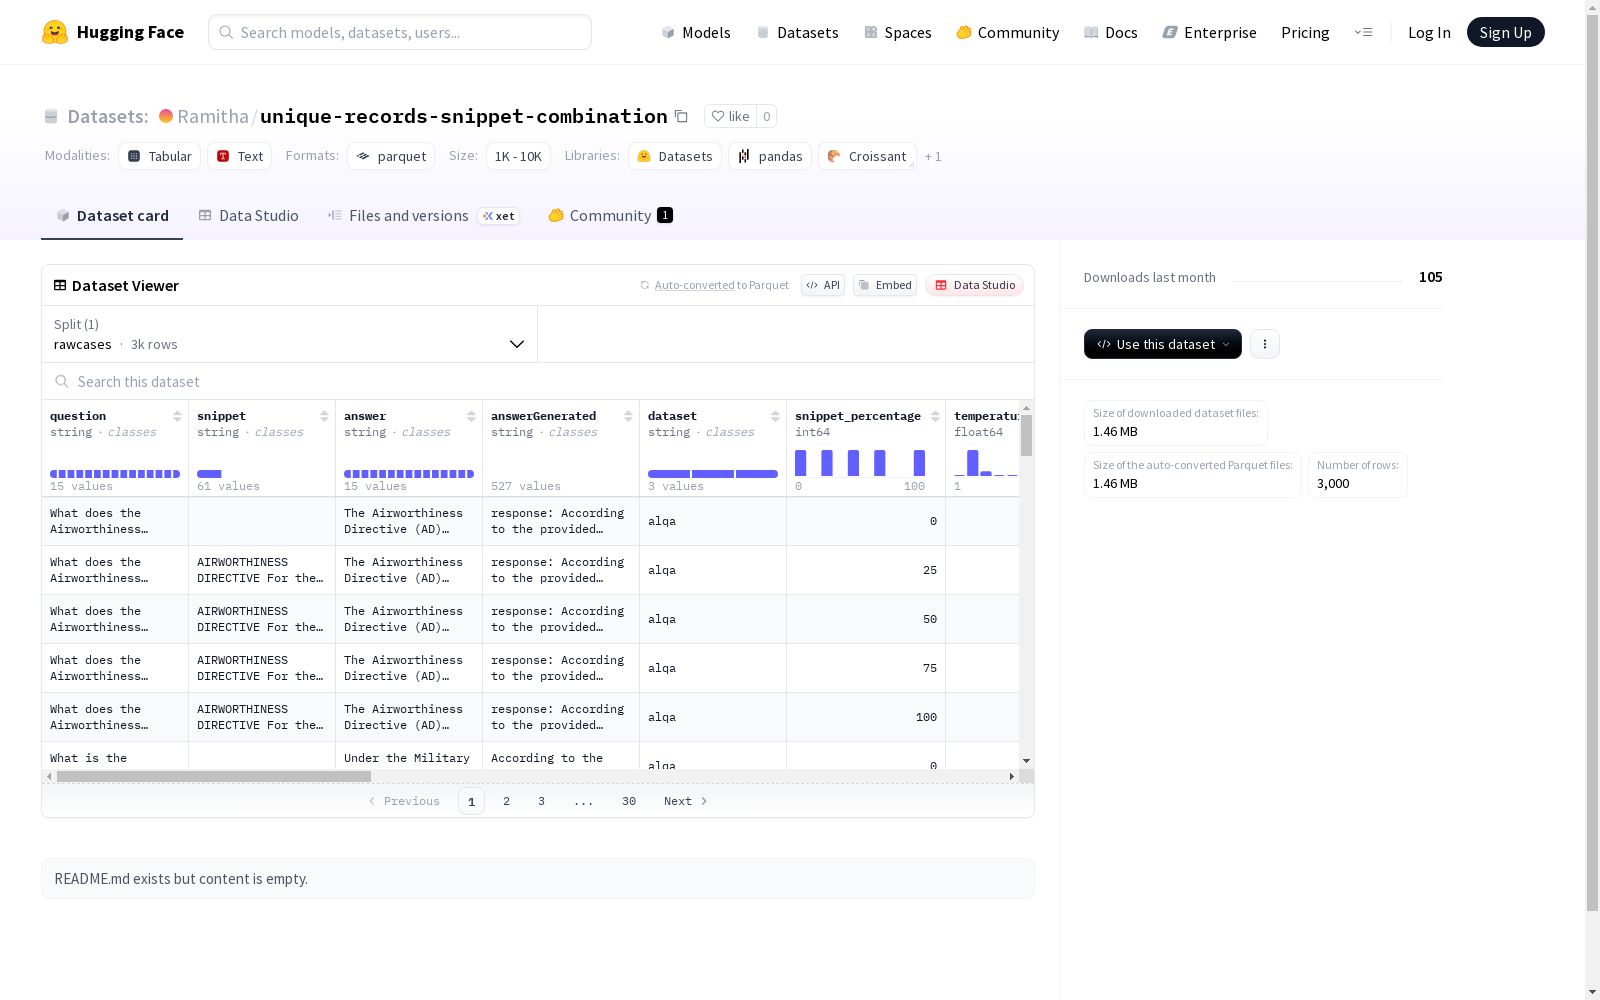The image size is (1600, 1000).
Task: Go to Models in the top navigation
Action: 696,32
